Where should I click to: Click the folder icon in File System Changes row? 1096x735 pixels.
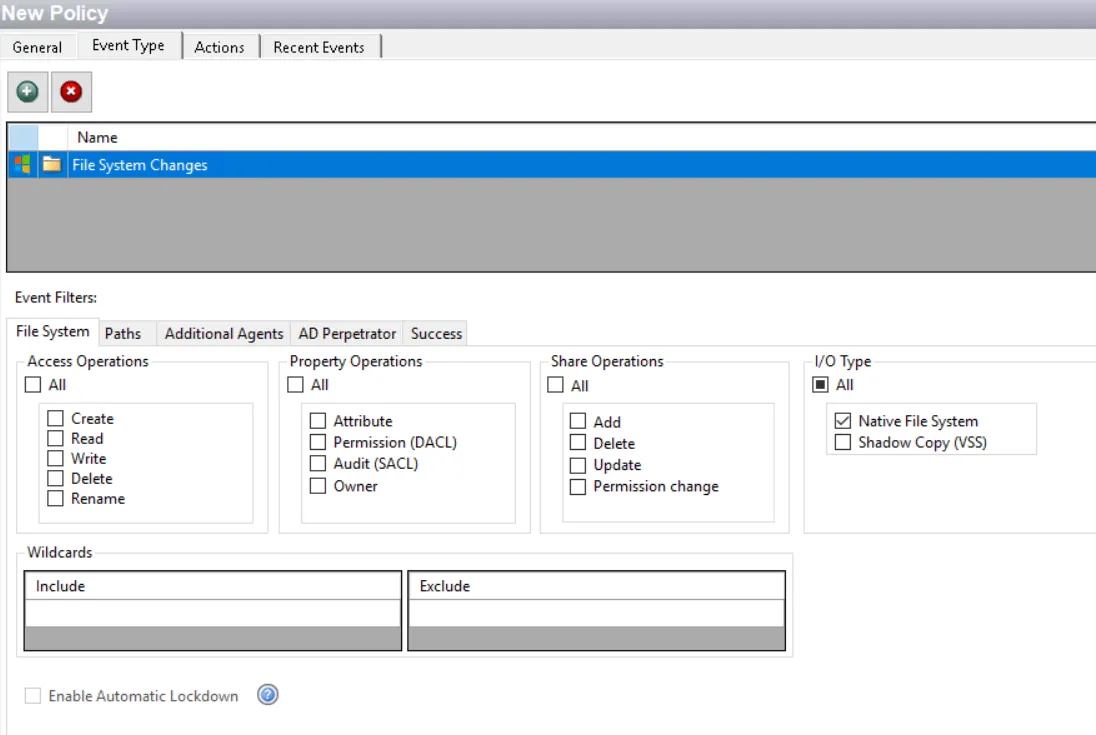pos(52,164)
